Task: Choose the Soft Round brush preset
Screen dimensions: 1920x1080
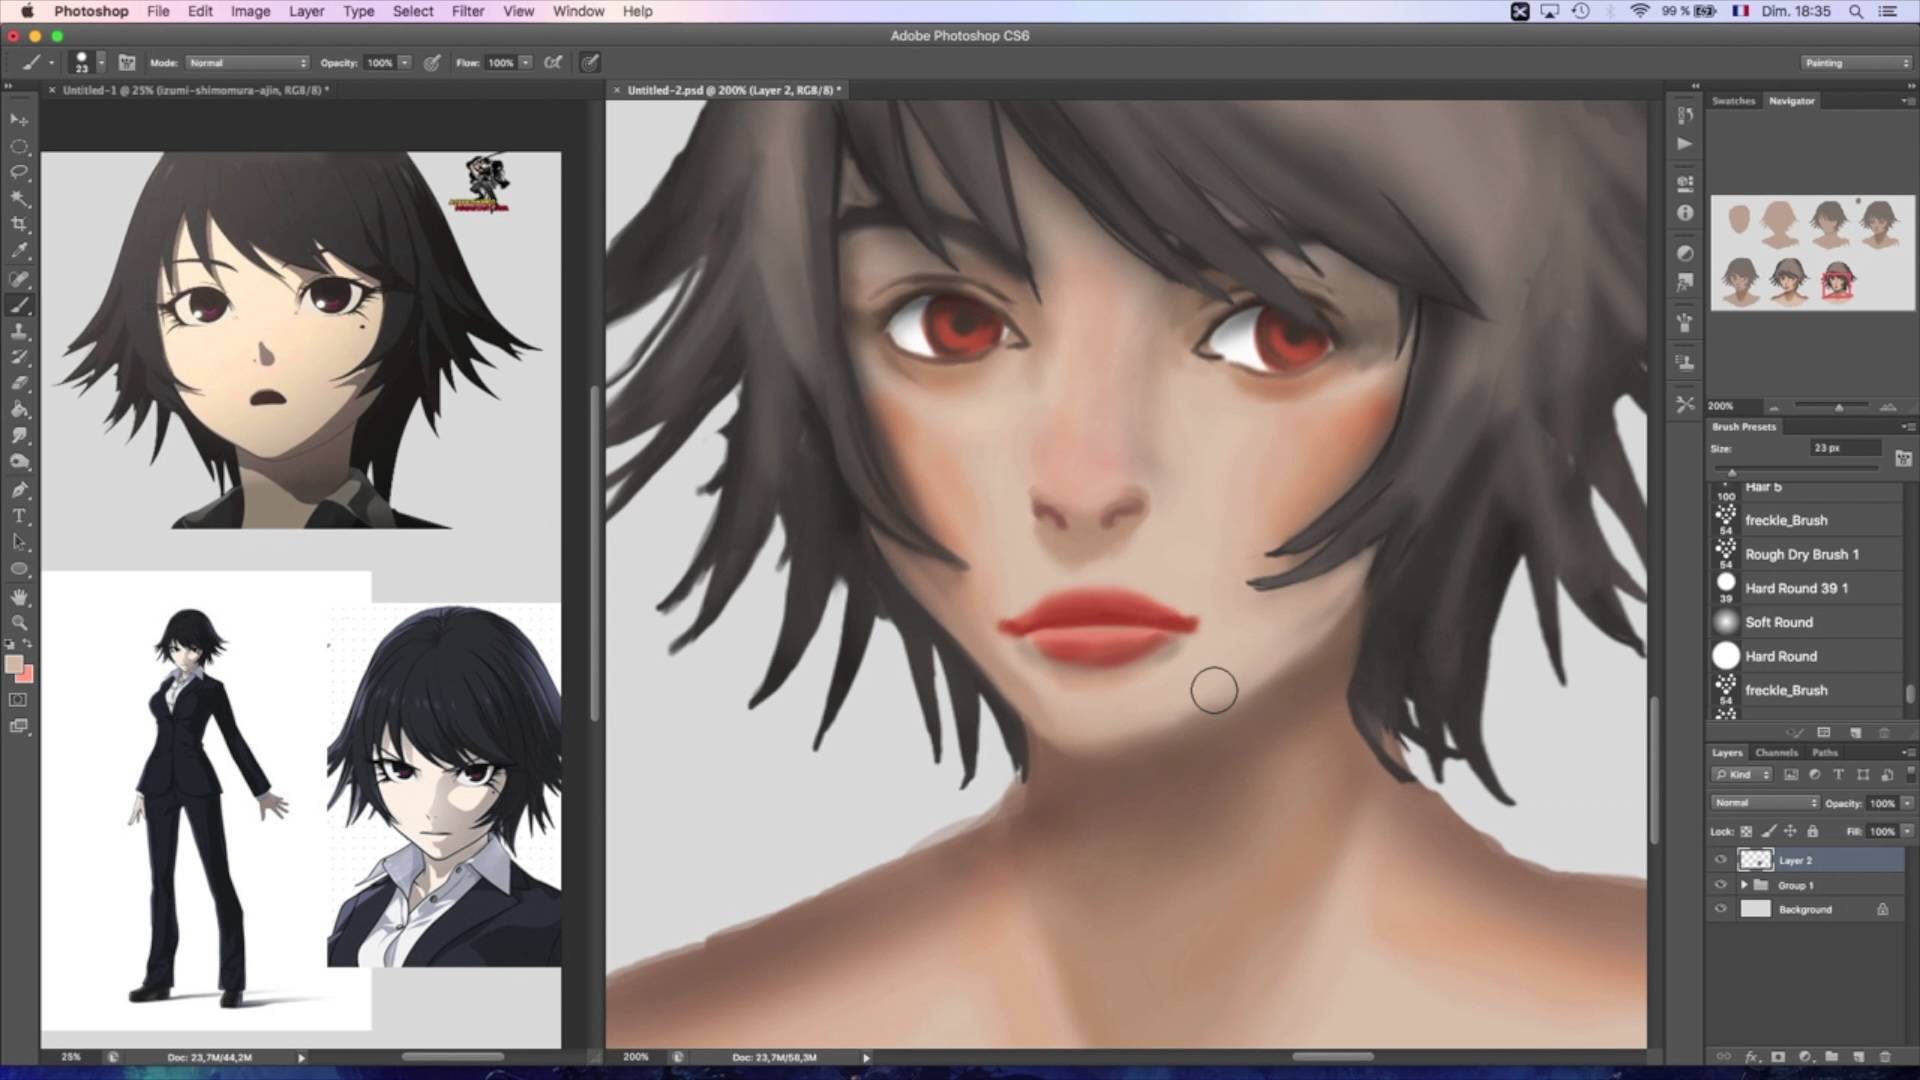Action: (1779, 622)
